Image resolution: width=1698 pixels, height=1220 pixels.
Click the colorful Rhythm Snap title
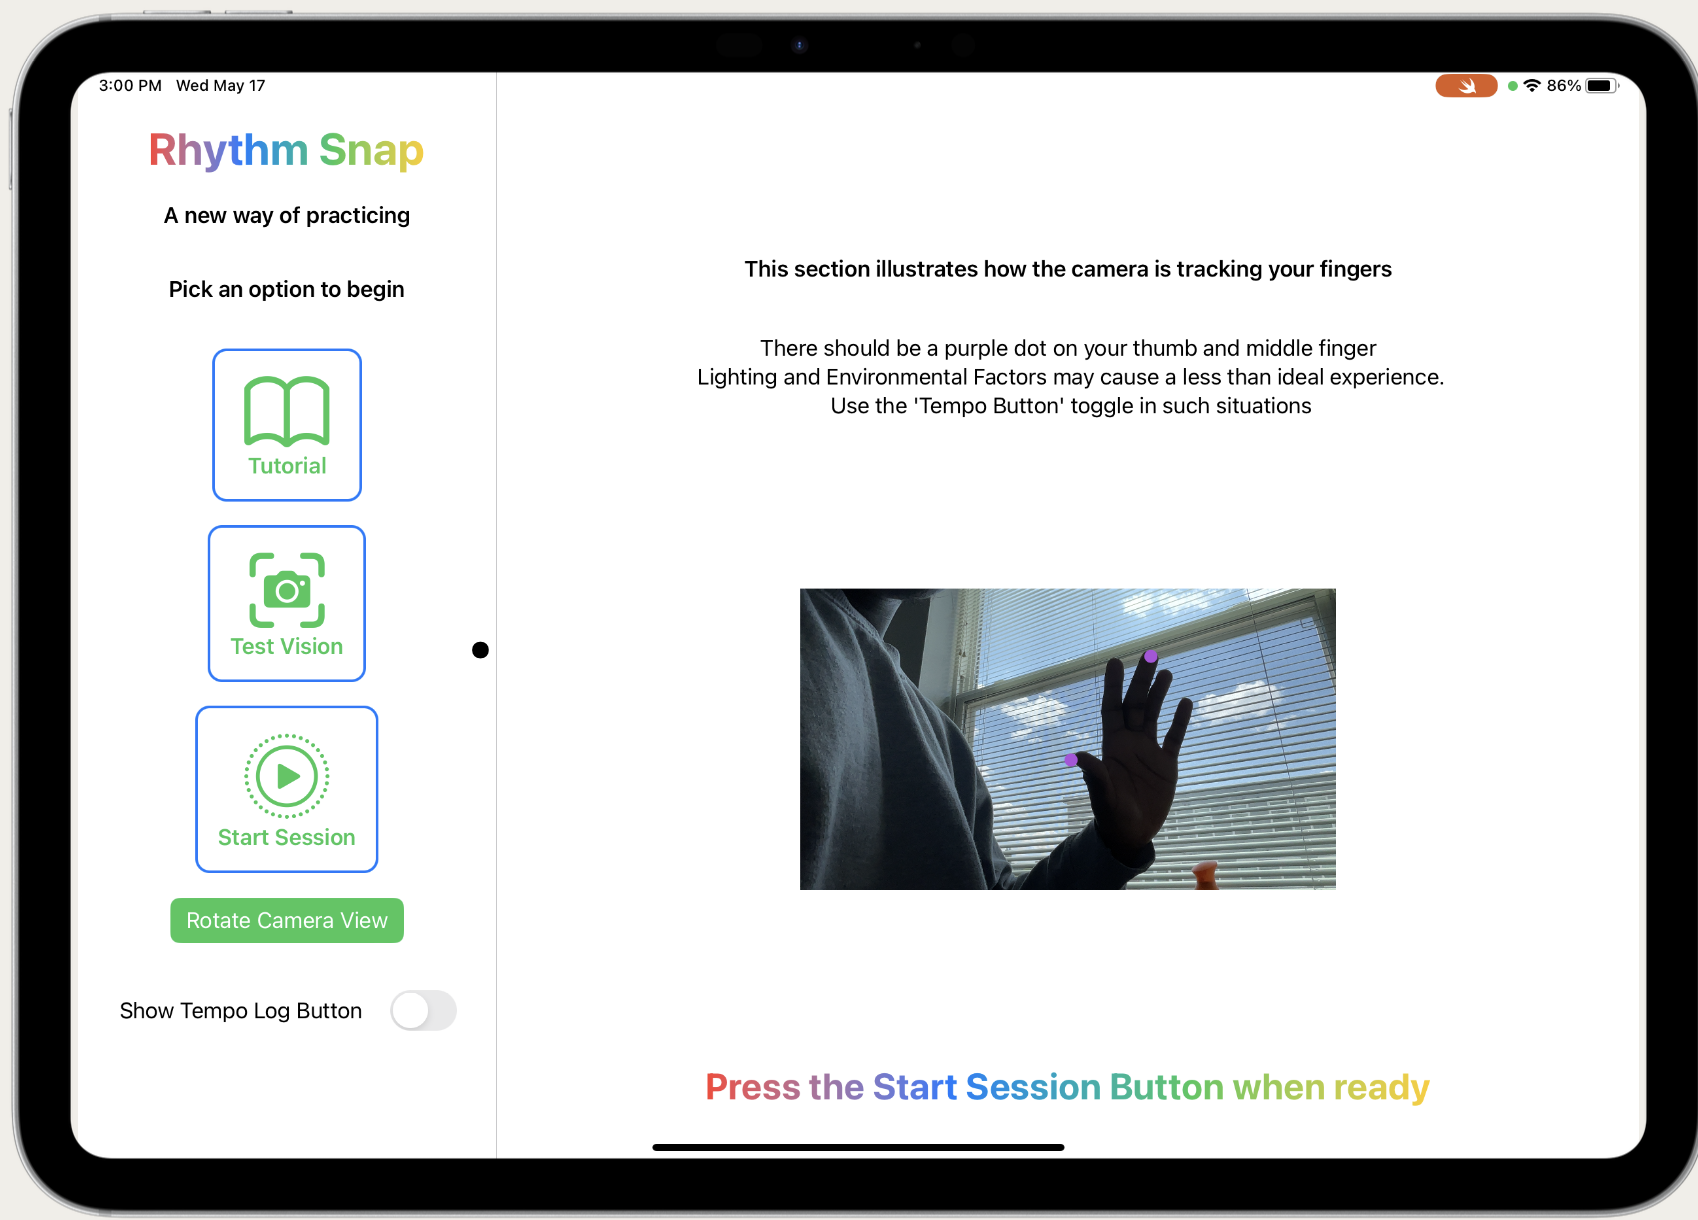pyautogui.click(x=286, y=150)
